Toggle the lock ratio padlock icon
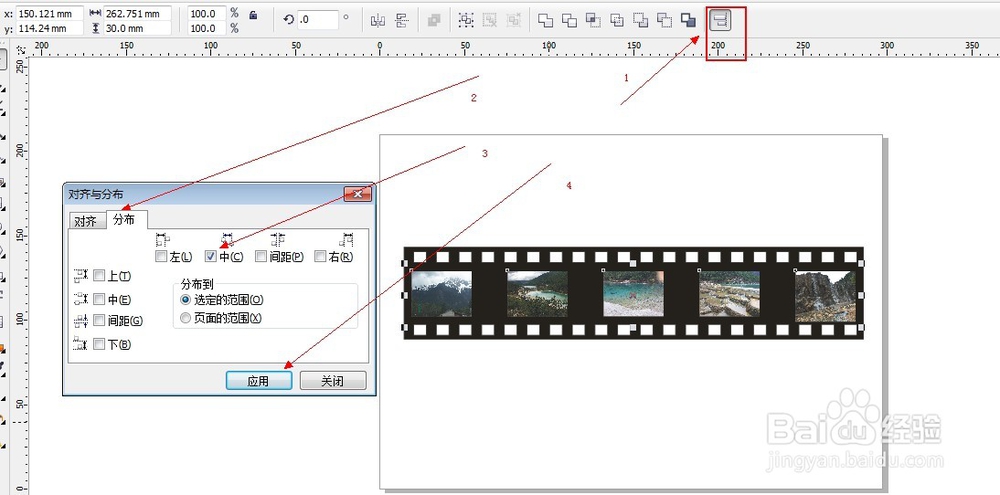The width and height of the screenshot is (1000, 495). [253, 15]
